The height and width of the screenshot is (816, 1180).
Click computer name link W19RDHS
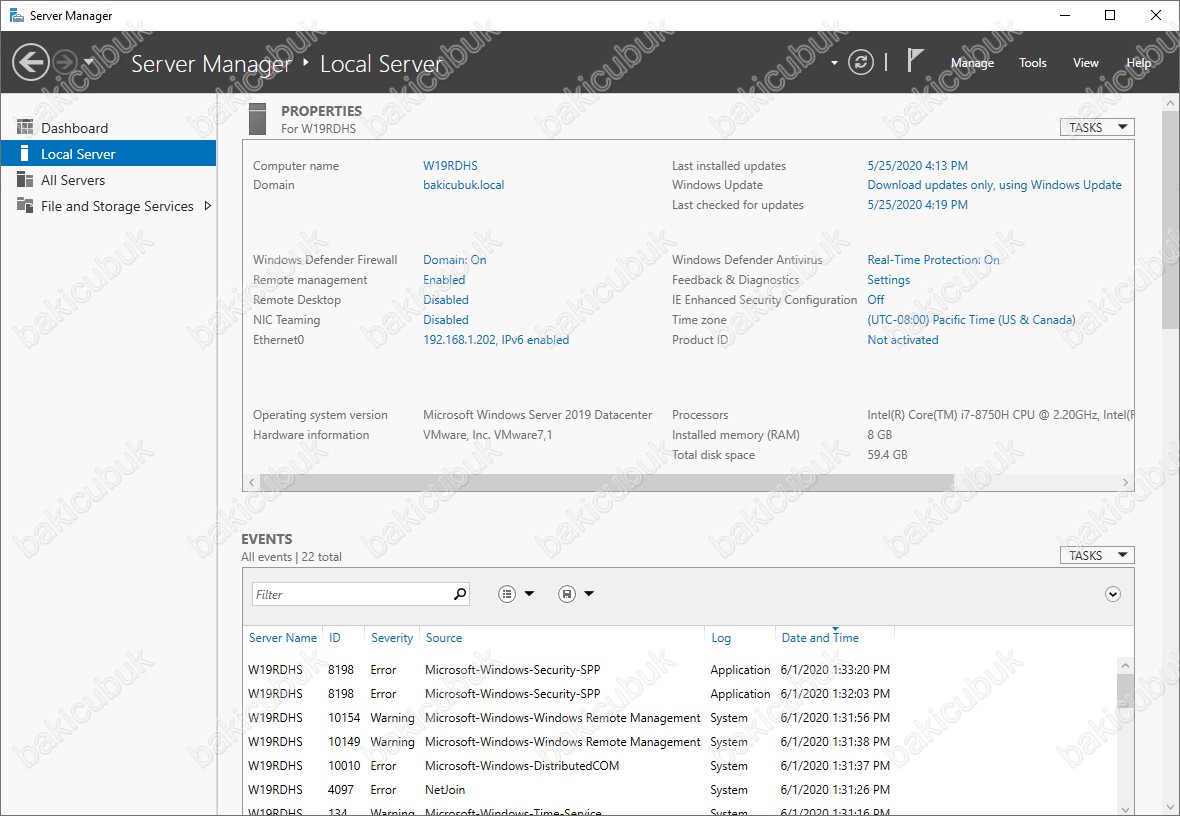(450, 166)
